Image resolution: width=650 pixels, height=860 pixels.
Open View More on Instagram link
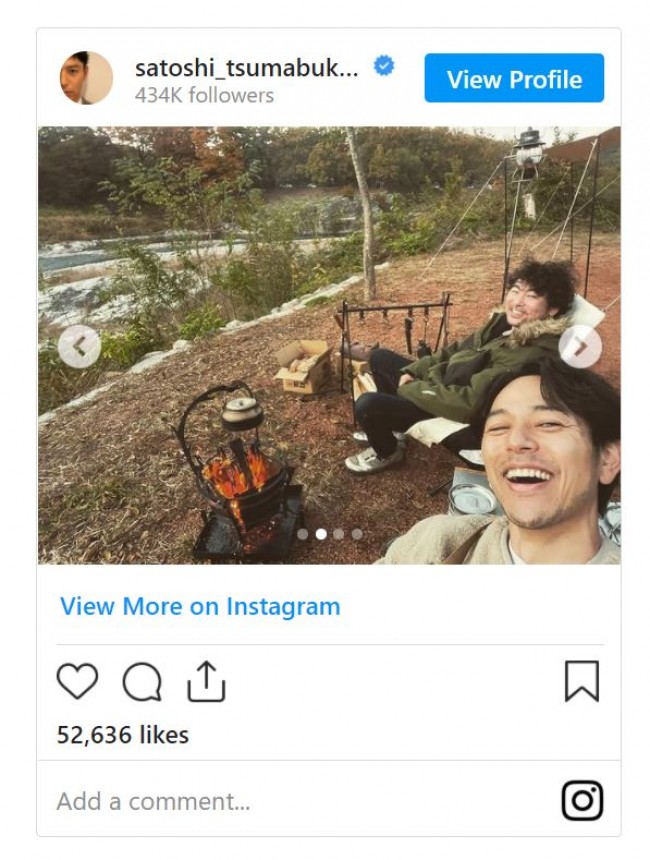pyautogui.click(x=200, y=607)
